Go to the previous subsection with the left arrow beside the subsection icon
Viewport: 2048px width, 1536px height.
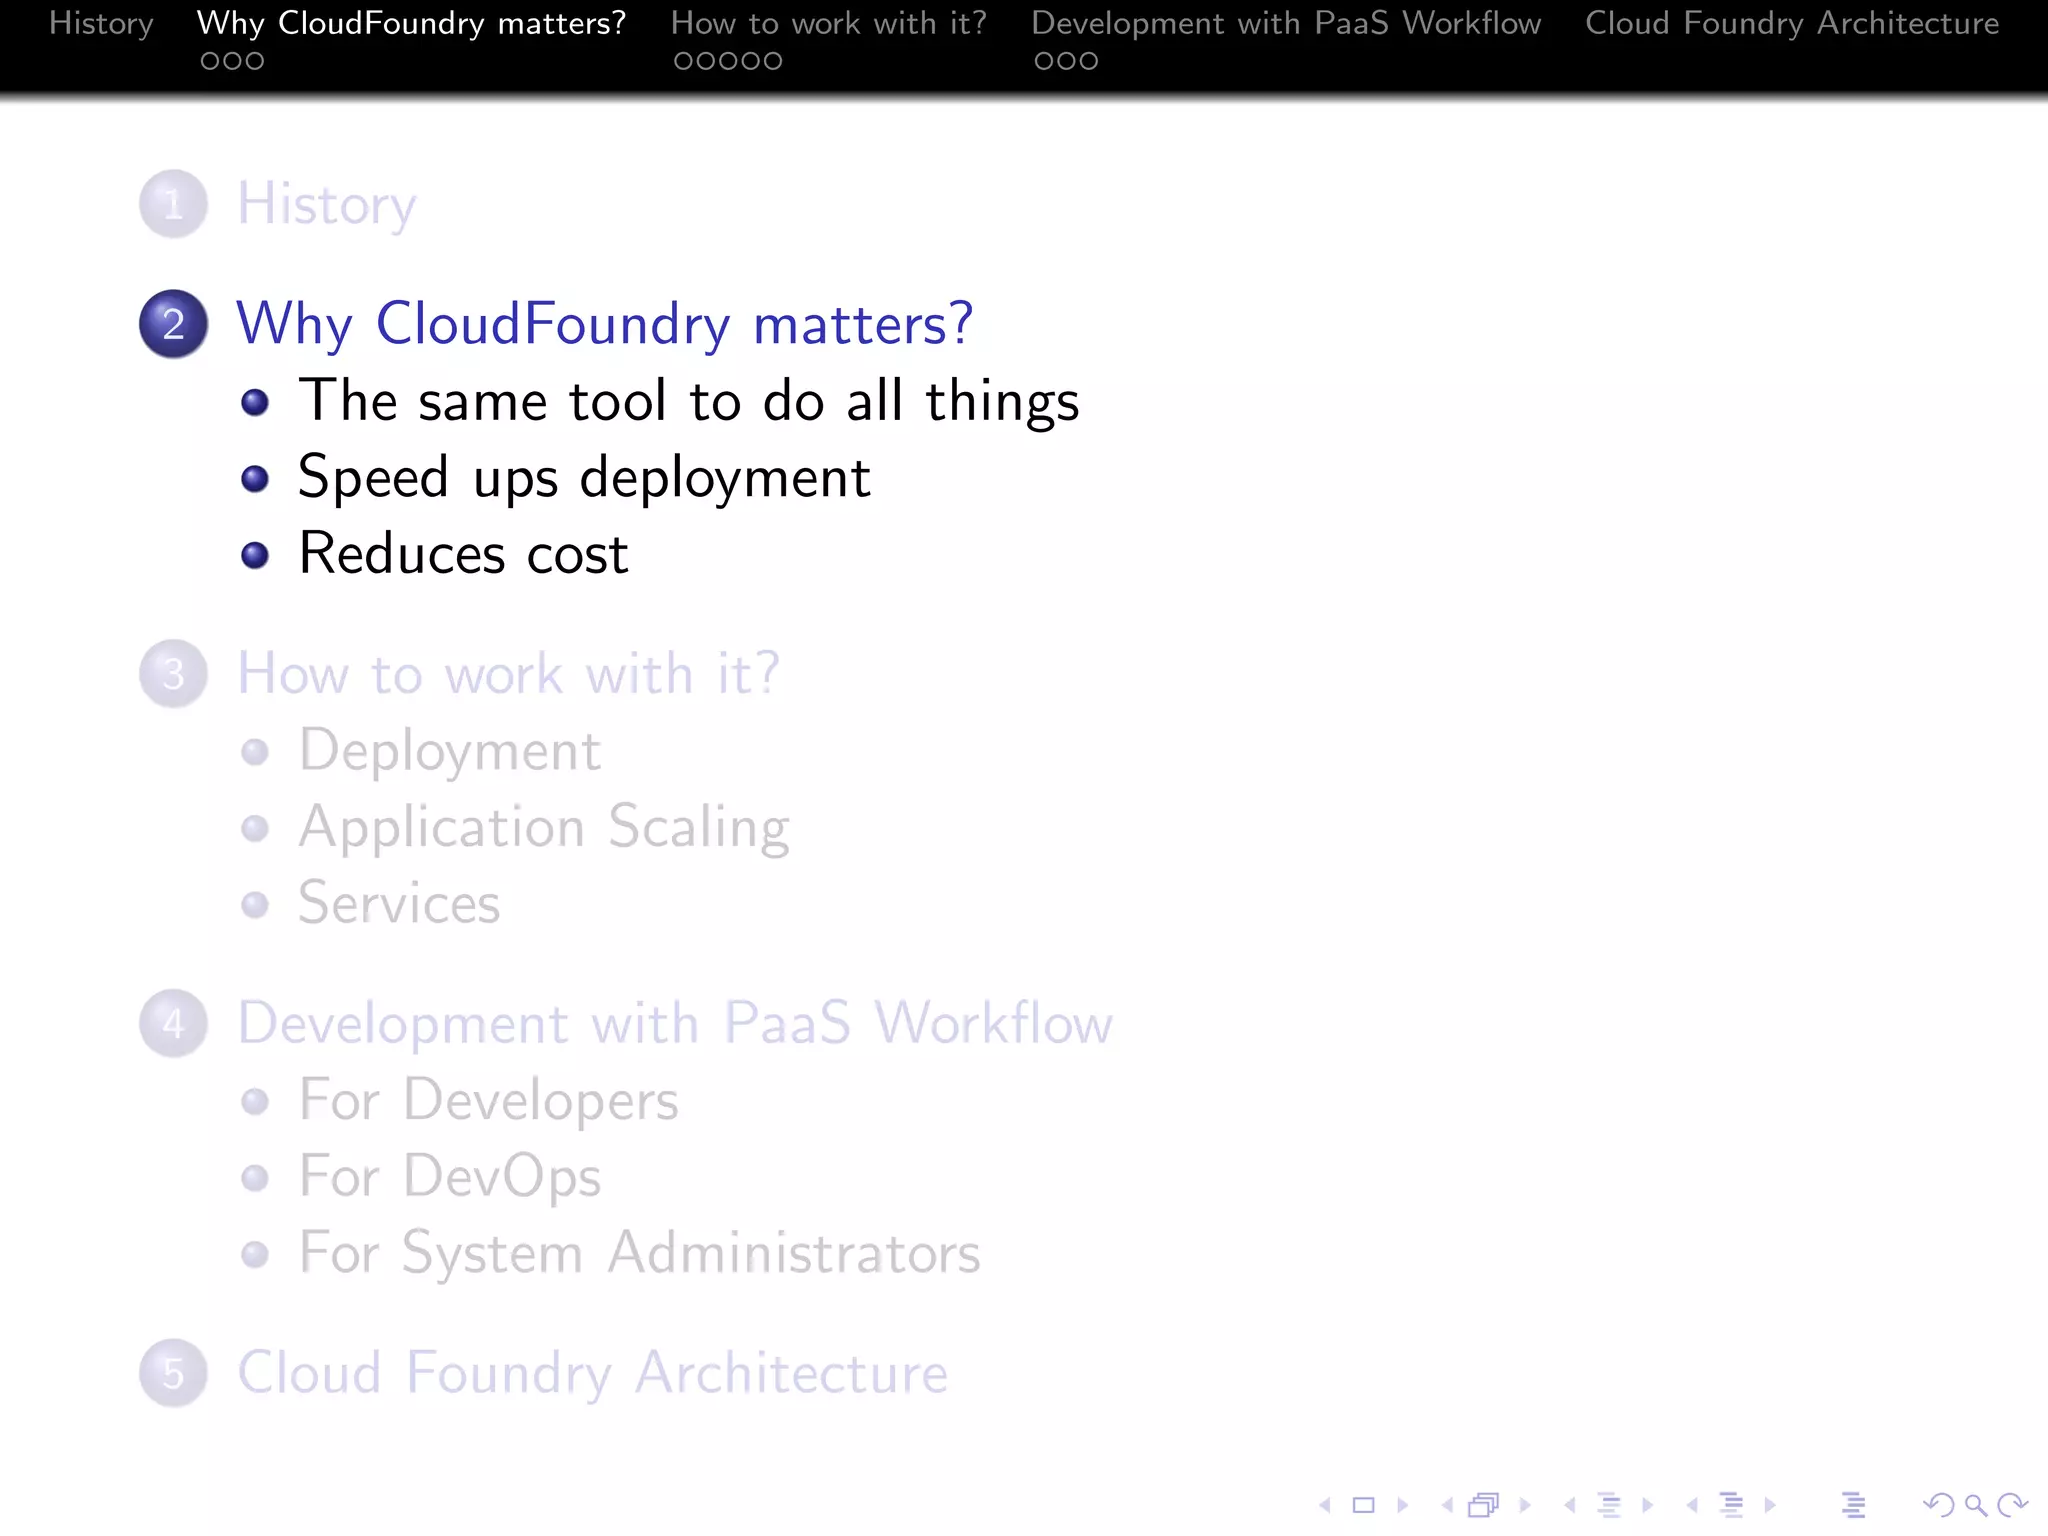[1570, 1505]
